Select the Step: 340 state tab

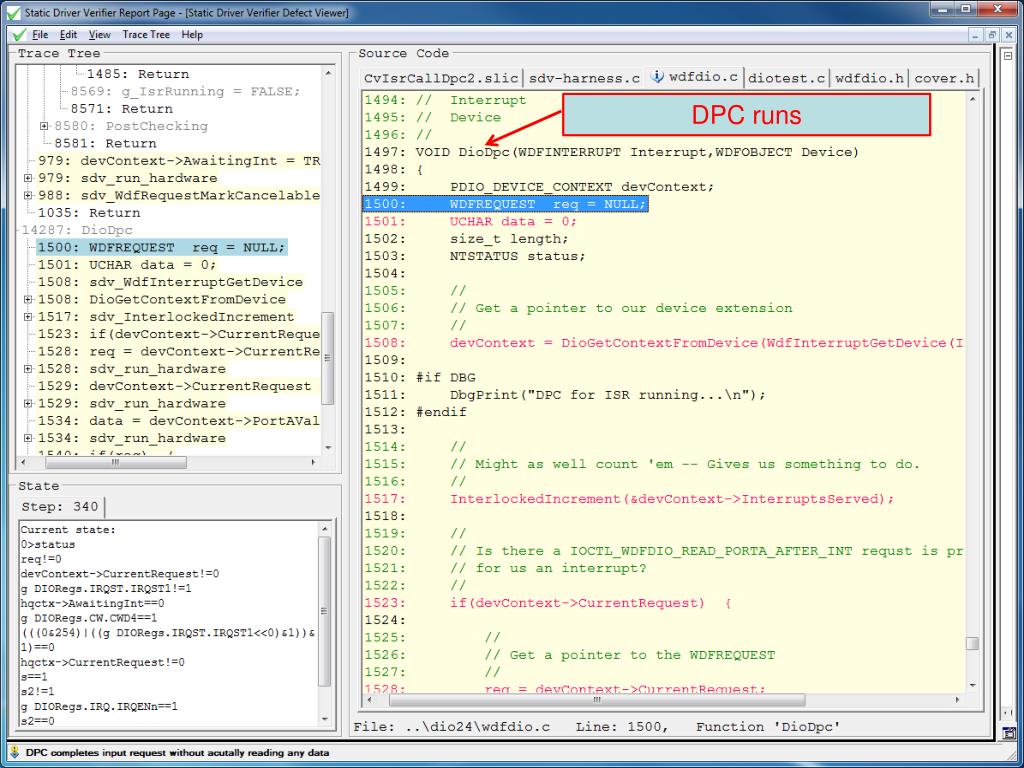click(x=60, y=507)
